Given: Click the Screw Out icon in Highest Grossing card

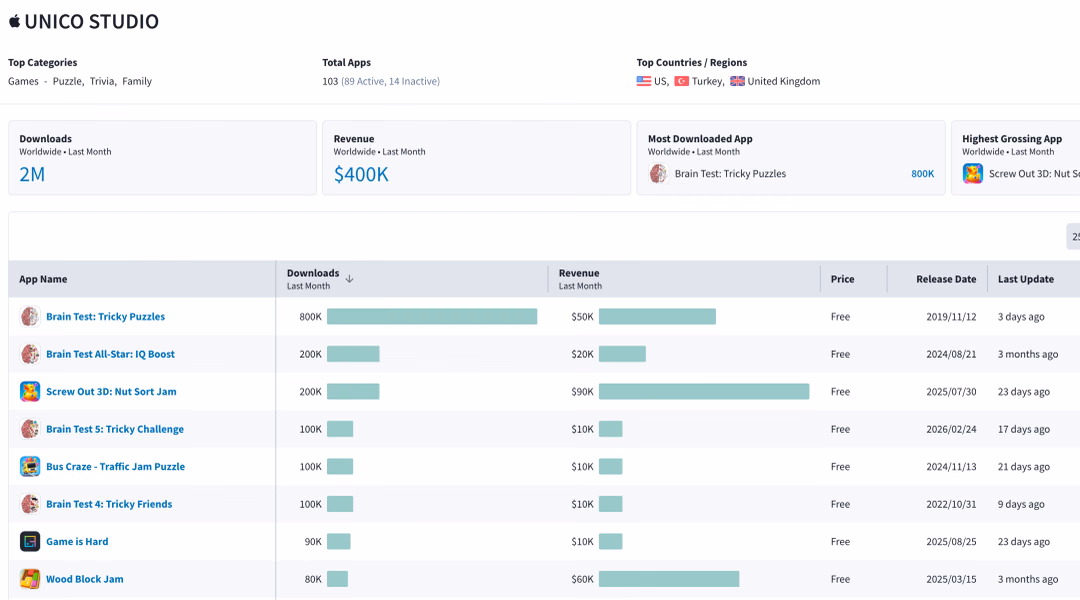Looking at the screenshot, I should coord(973,174).
